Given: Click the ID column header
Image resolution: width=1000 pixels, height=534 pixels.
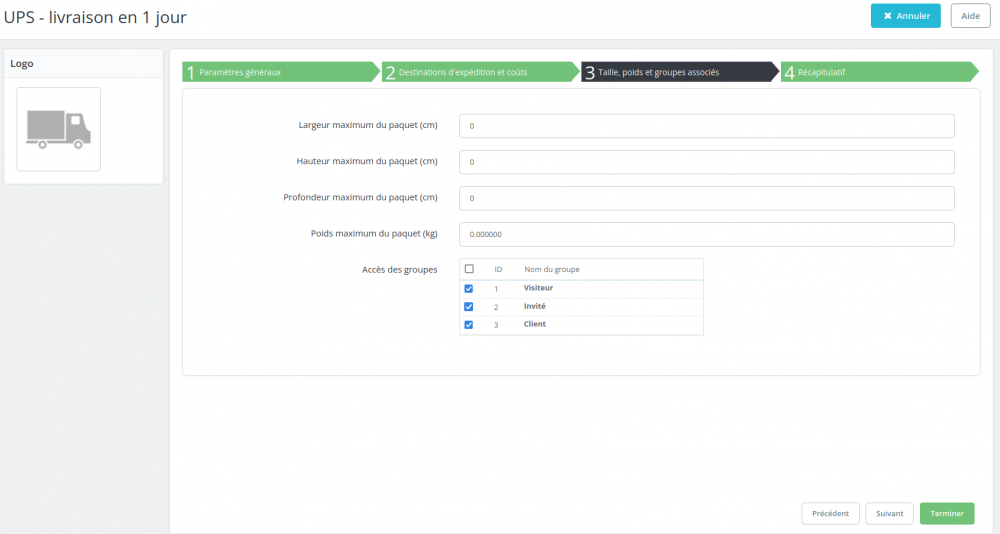Looking at the screenshot, I should 498,269.
